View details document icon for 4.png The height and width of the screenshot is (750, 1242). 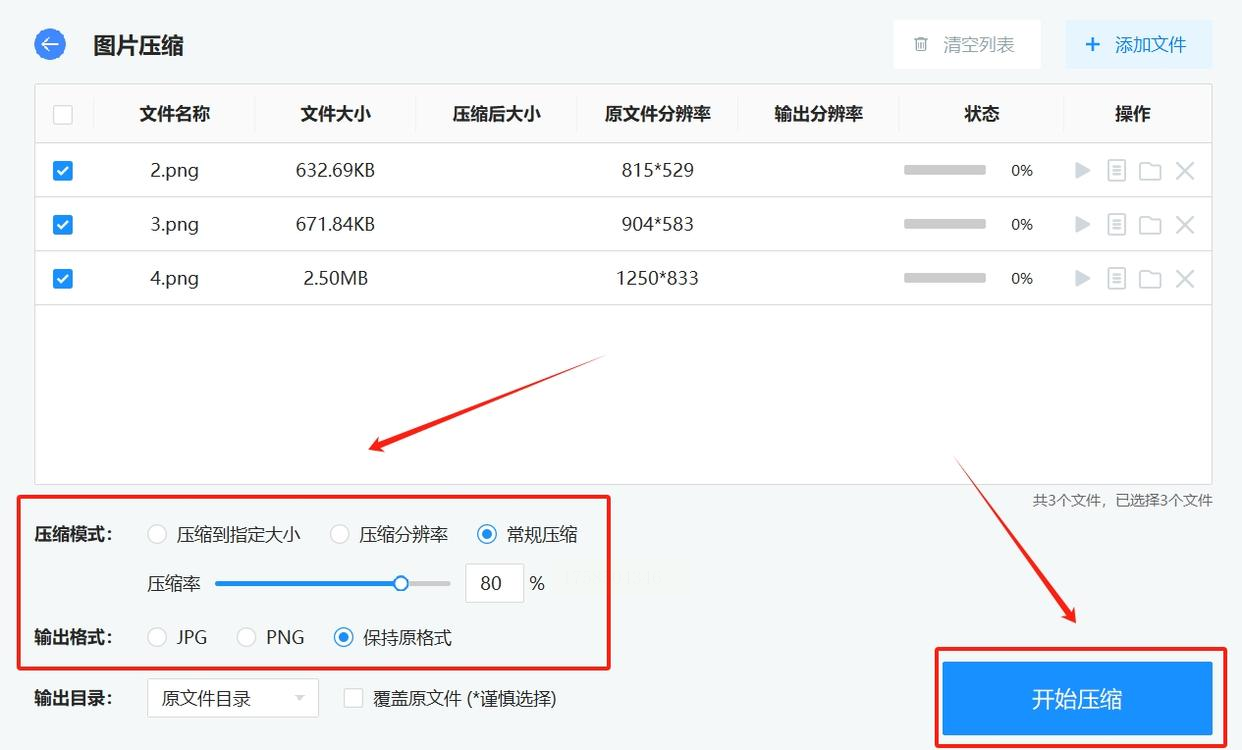(x=1116, y=279)
